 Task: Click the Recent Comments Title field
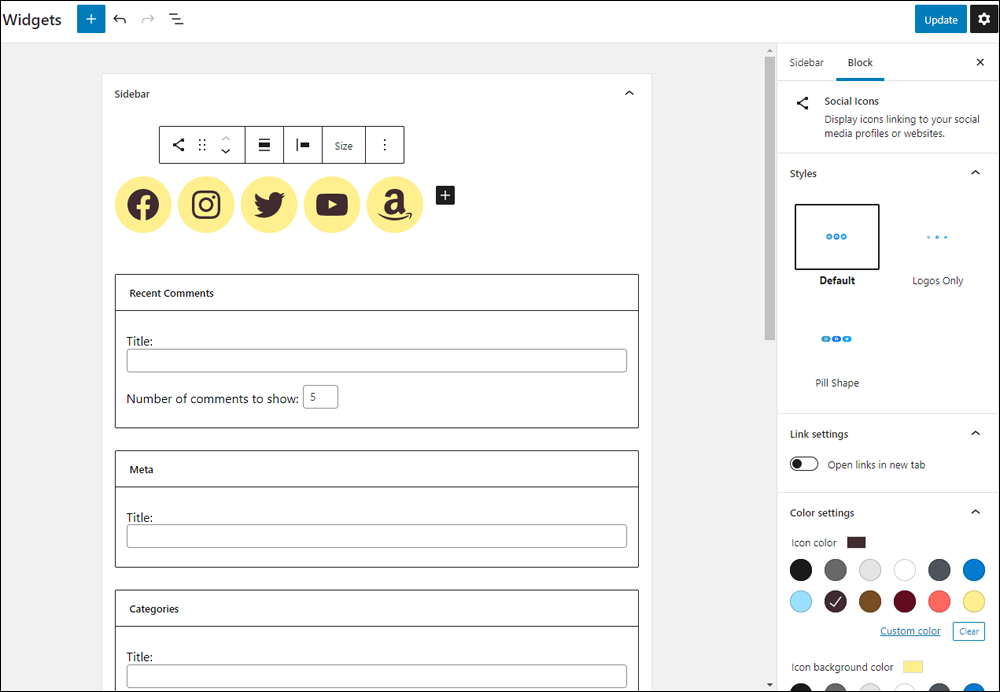[x=376, y=360]
